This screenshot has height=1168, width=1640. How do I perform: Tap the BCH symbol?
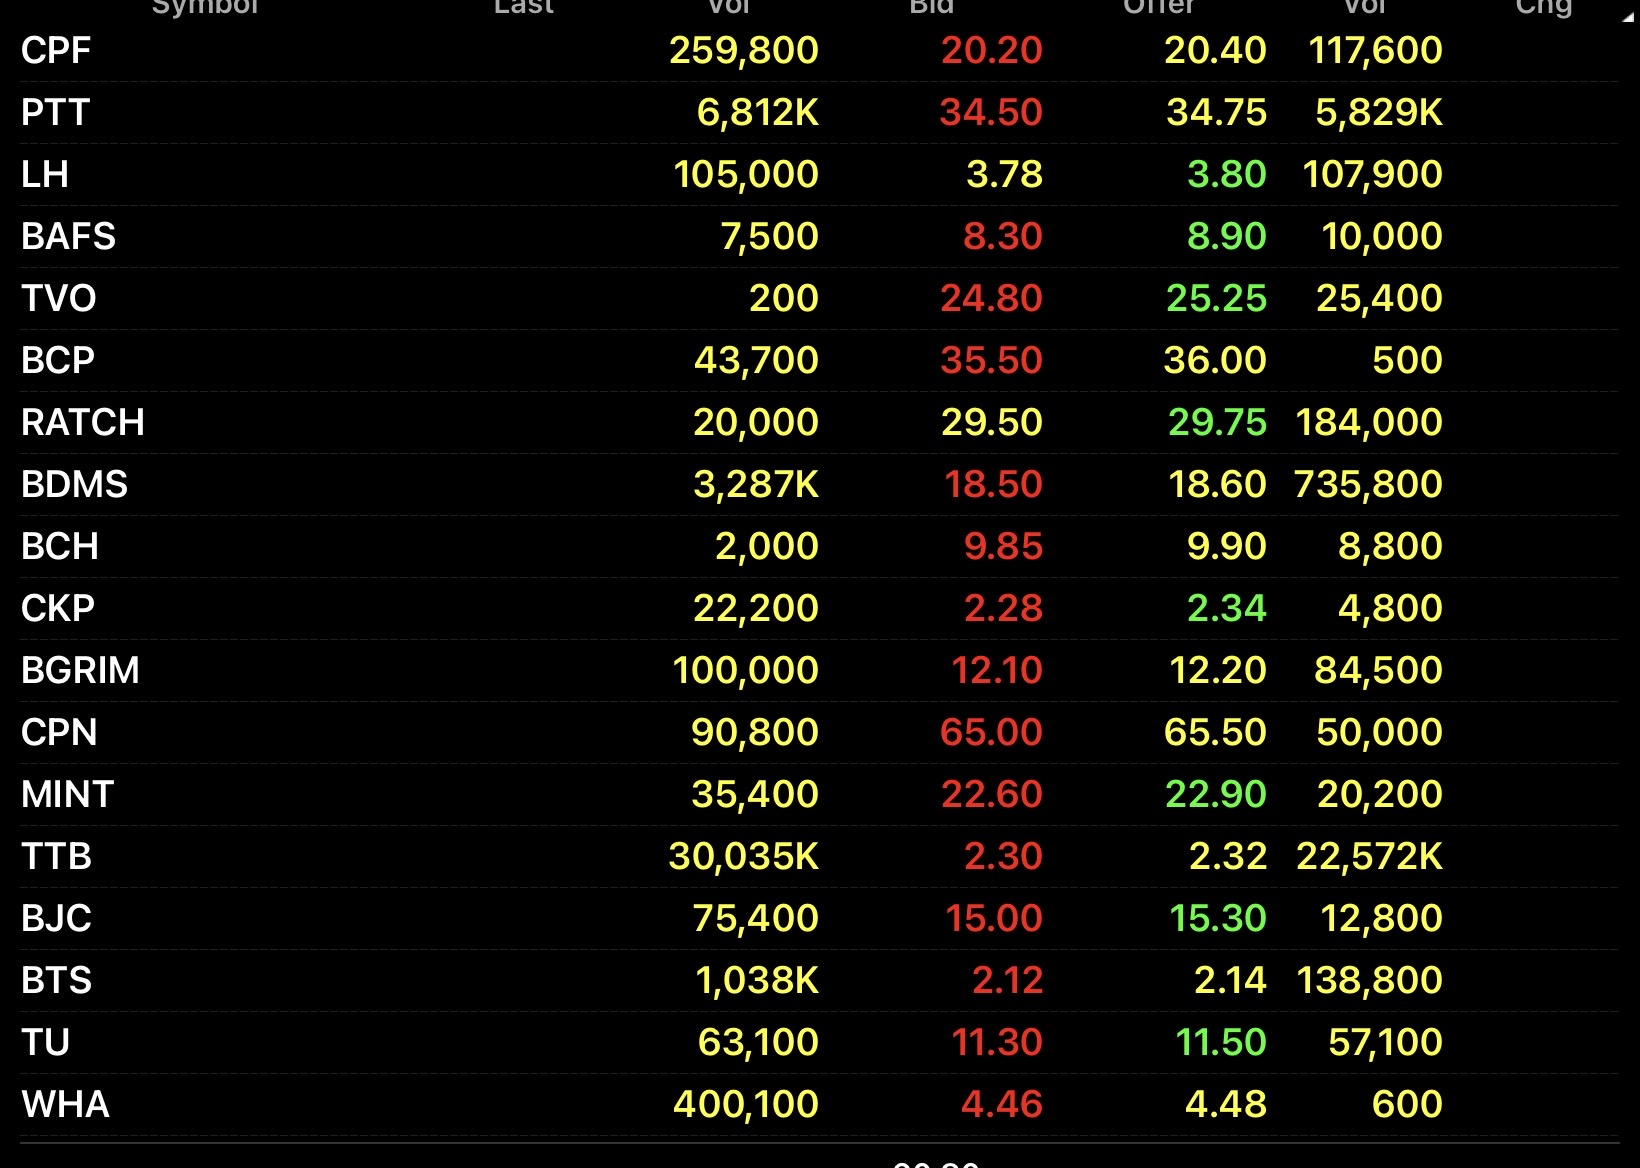60,546
